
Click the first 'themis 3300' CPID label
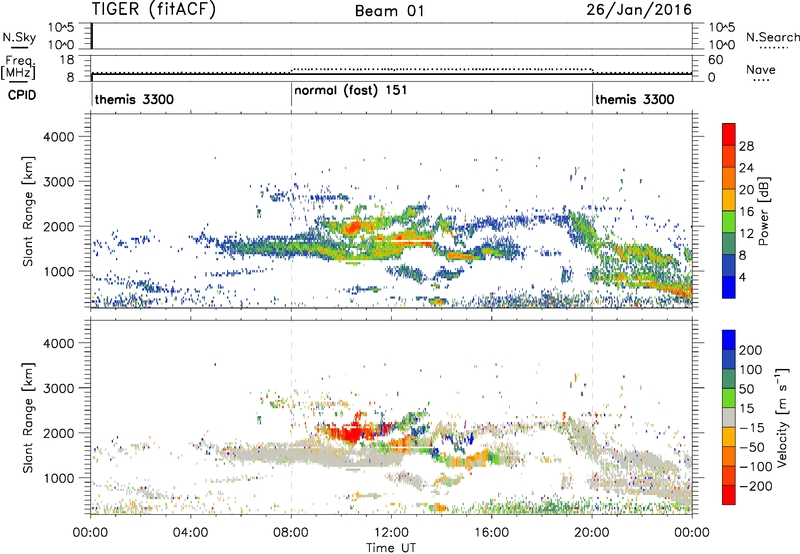(134, 99)
